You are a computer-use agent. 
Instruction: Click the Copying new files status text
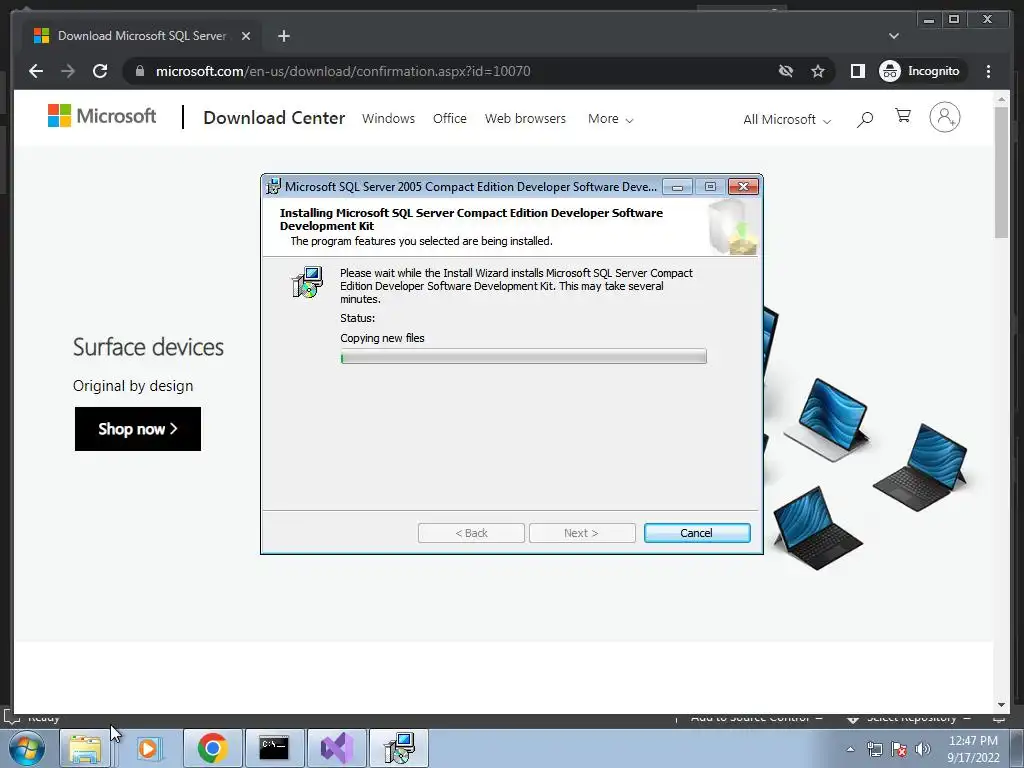tap(382, 338)
